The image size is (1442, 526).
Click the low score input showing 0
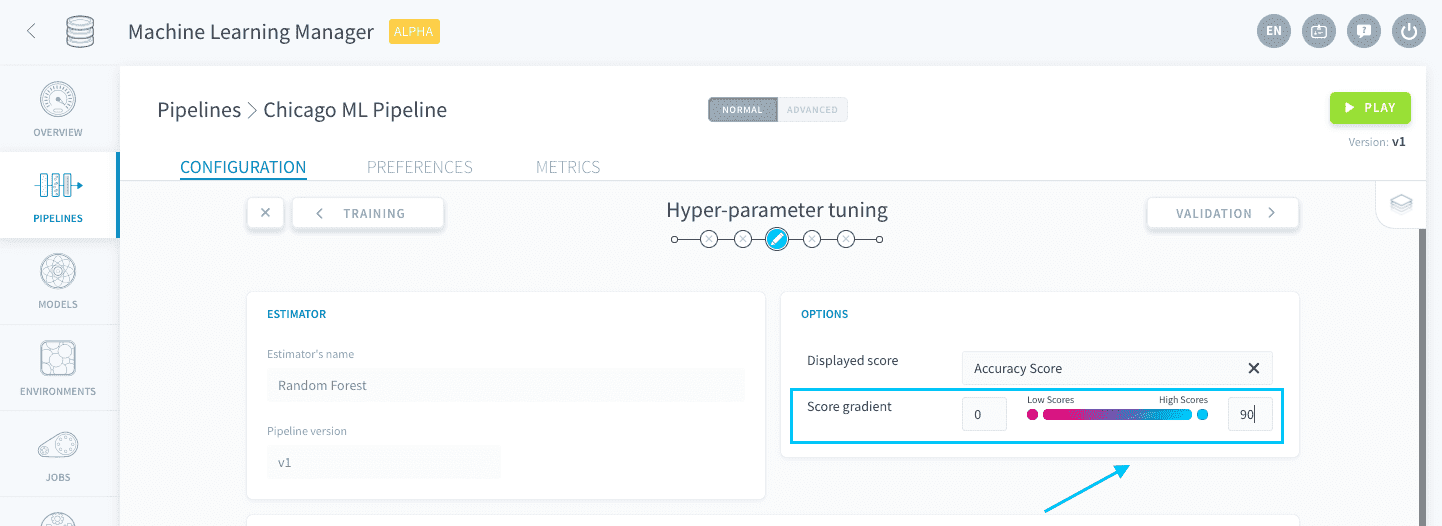click(984, 414)
